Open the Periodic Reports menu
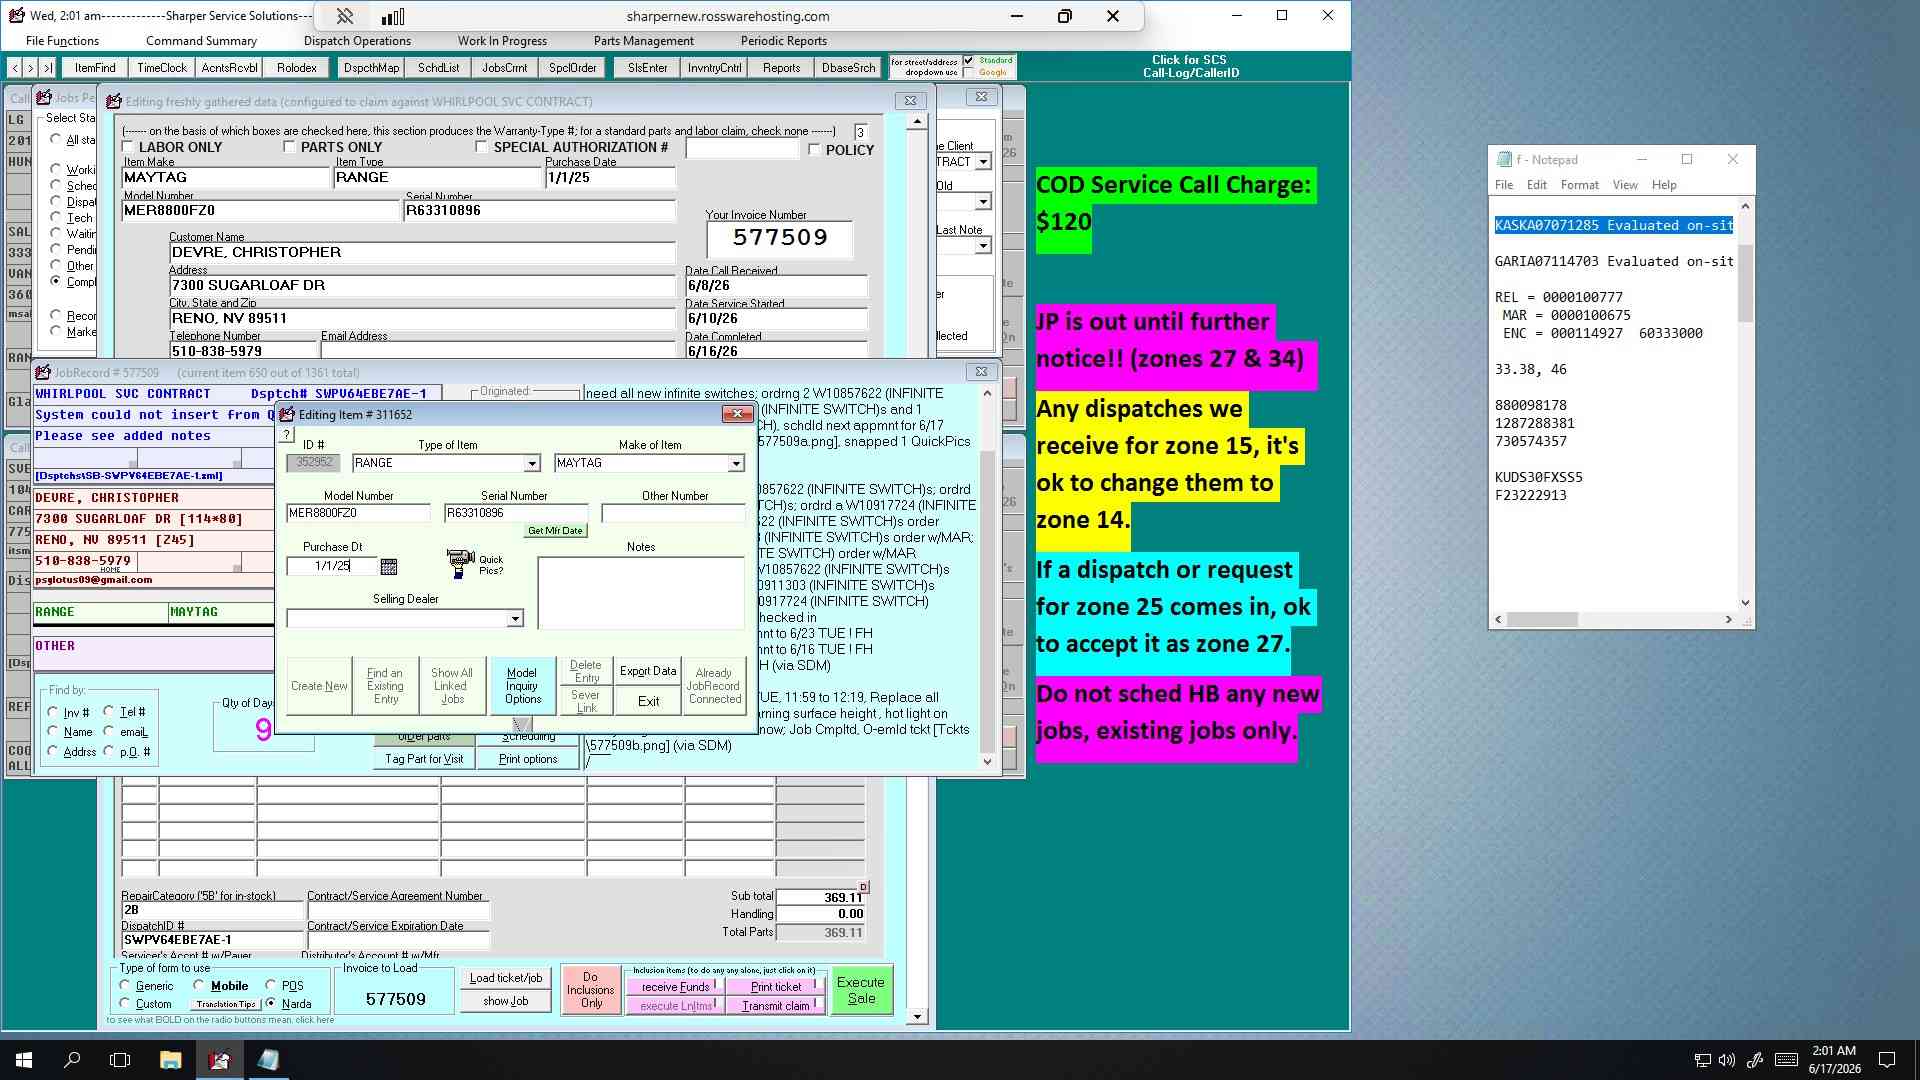This screenshot has height=1080, width=1920. point(783,41)
